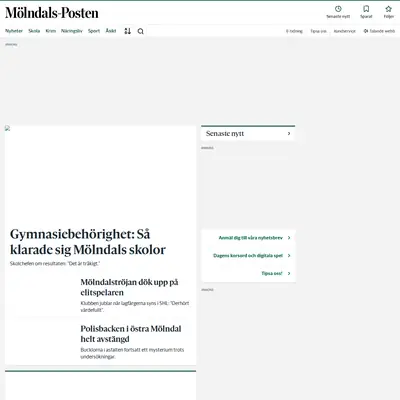Open the Krim section
This screenshot has width=400, height=400.
(x=51, y=31)
